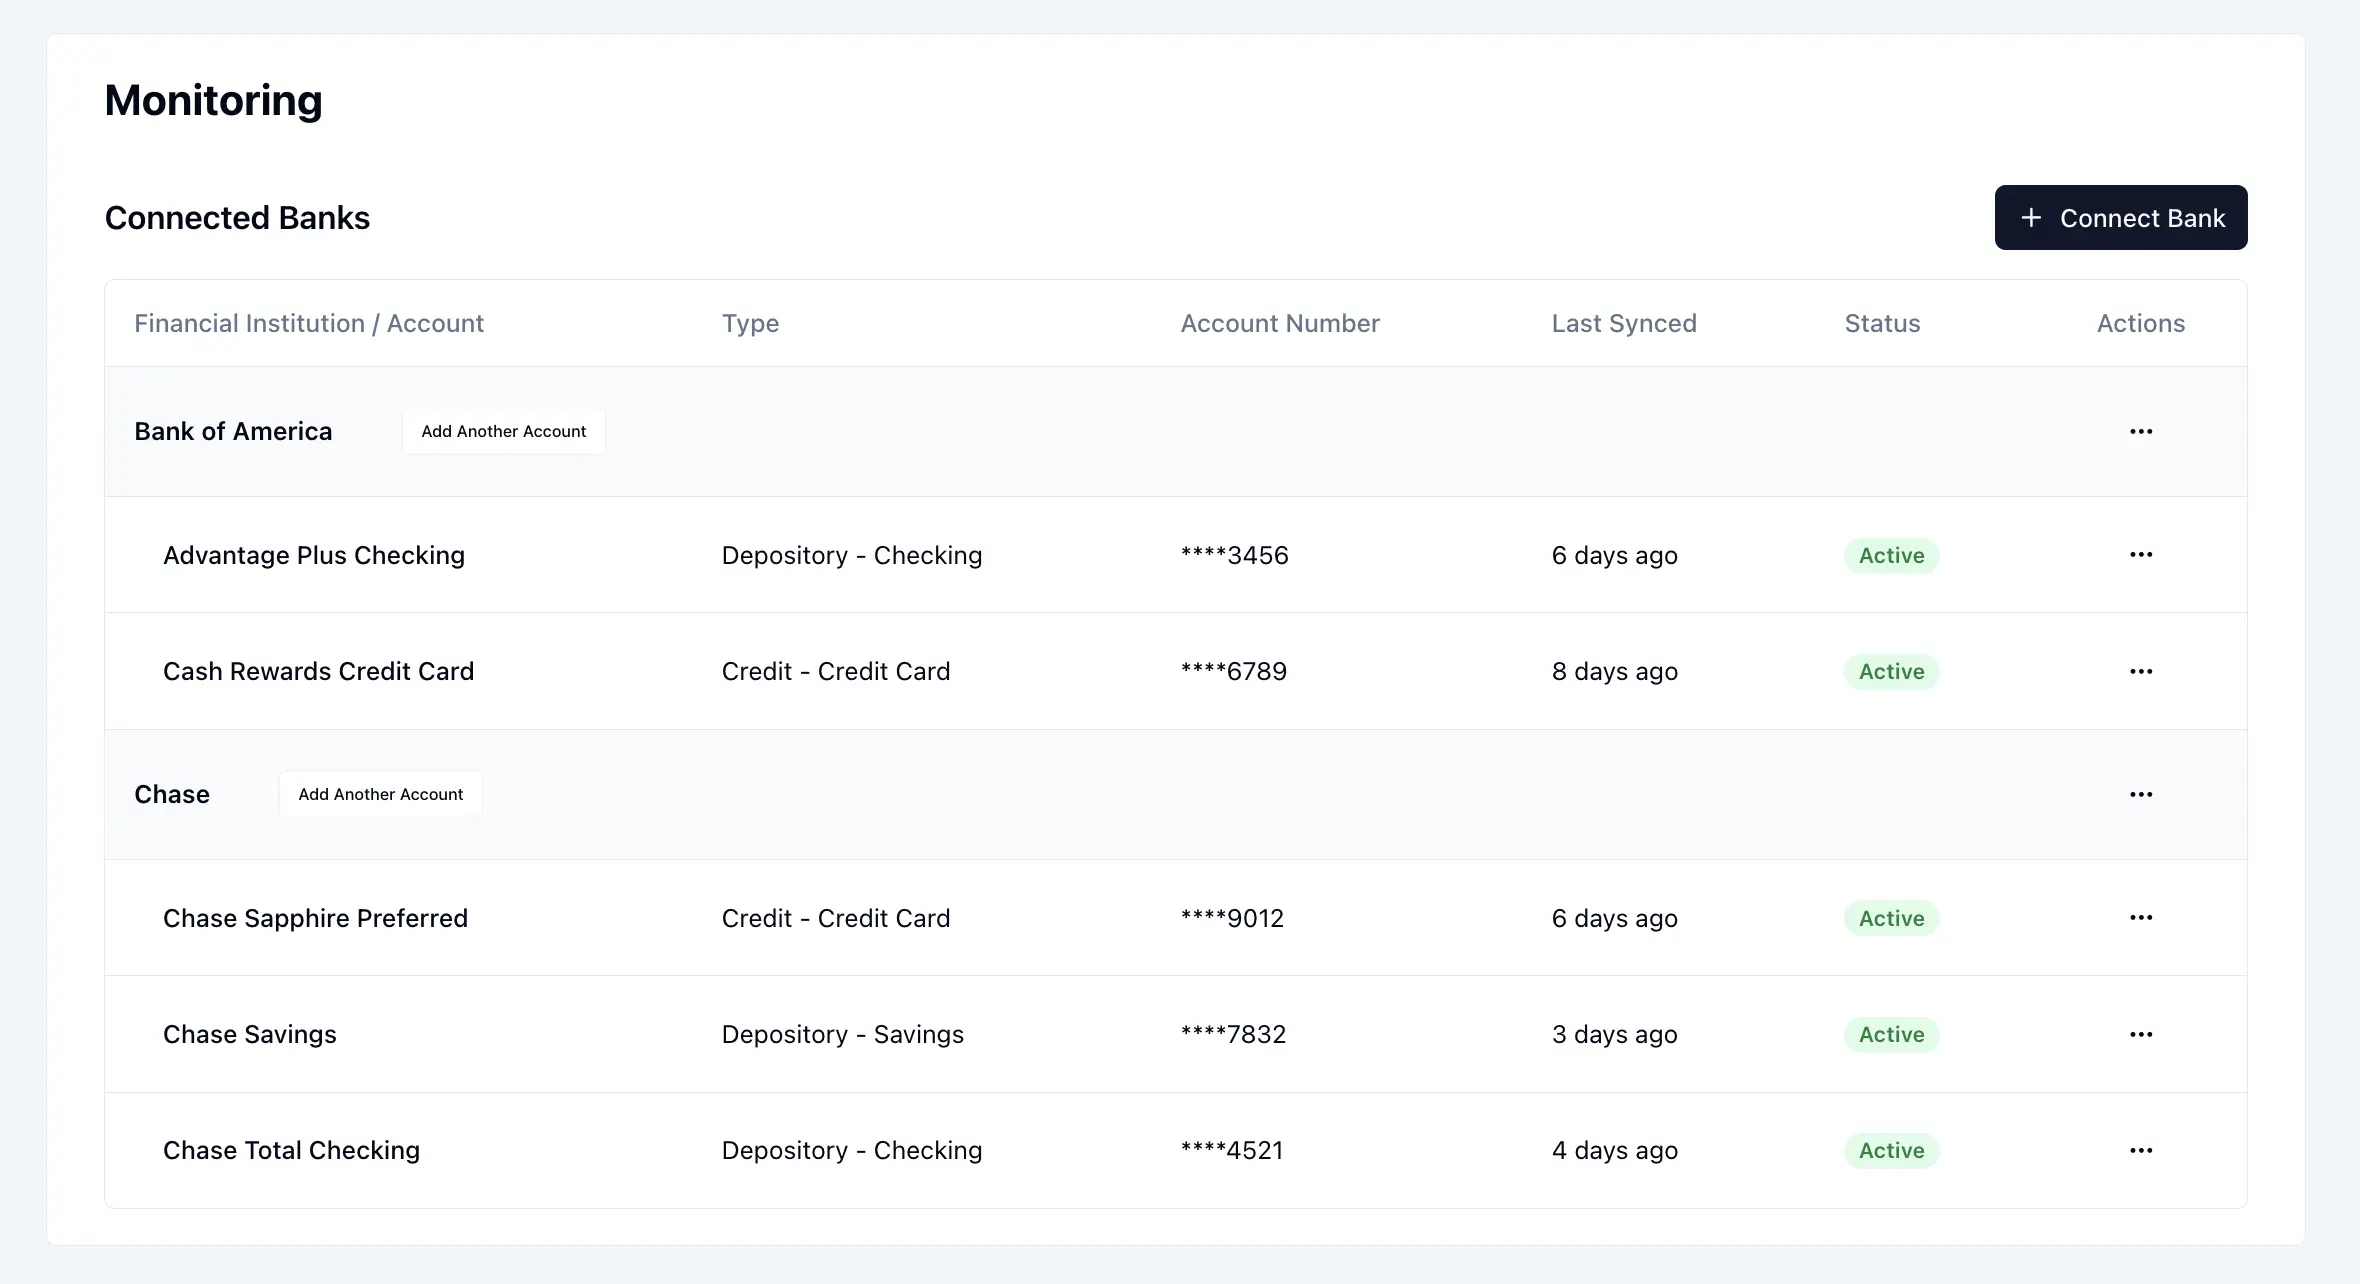2360x1284 pixels.
Task: Add another account under Chase
Action: [380, 793]
